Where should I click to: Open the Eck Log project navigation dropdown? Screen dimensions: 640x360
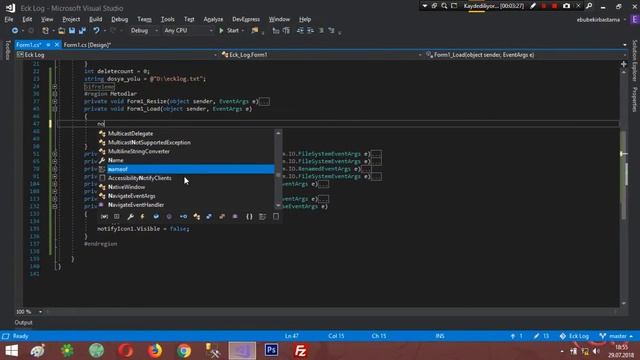(117, 55)
